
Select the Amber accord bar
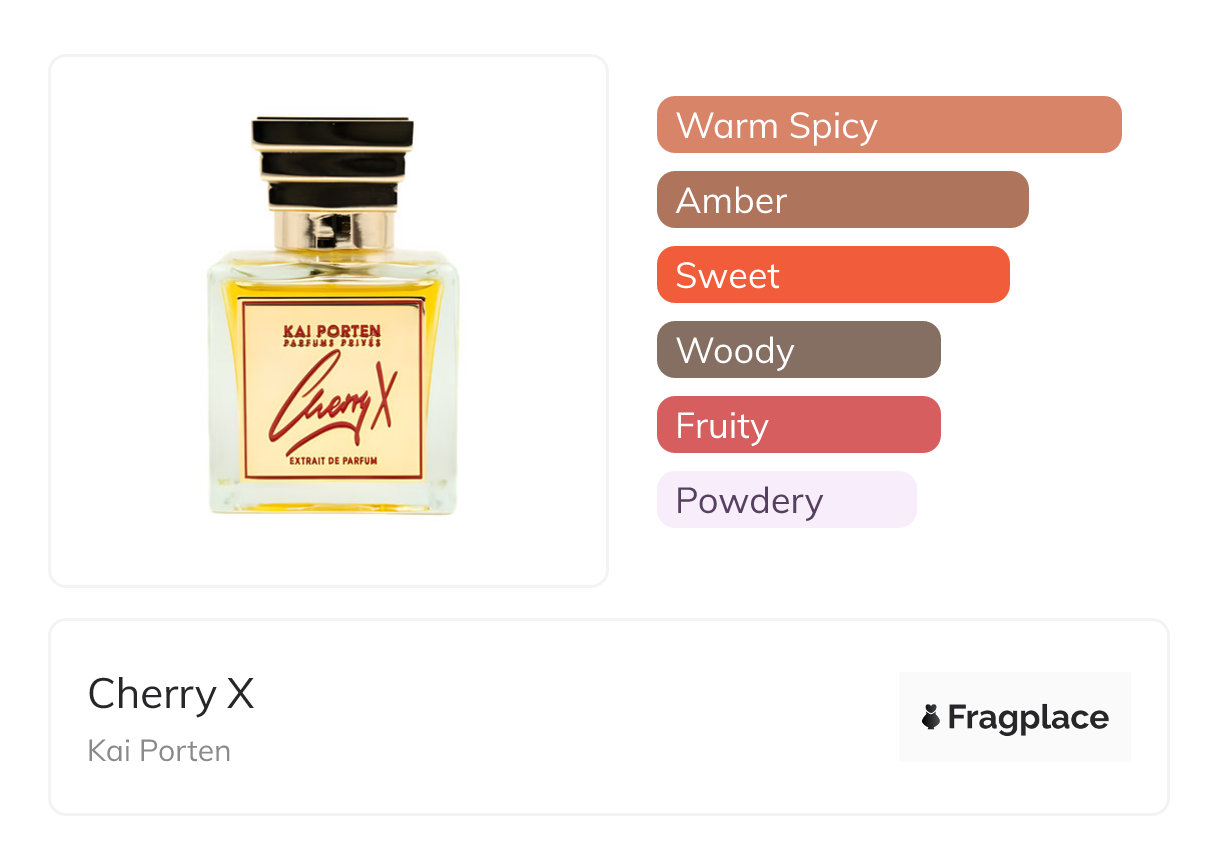point(843,200)
